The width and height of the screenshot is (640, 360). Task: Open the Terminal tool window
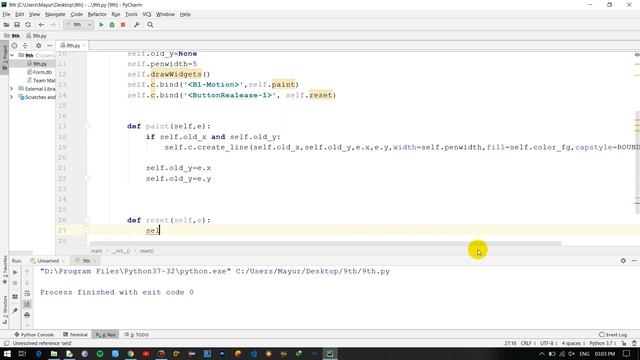(76, 335)
